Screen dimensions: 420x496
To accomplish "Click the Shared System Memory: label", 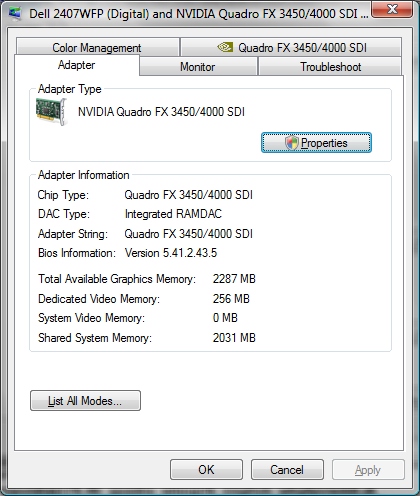I will coord(95,338).
